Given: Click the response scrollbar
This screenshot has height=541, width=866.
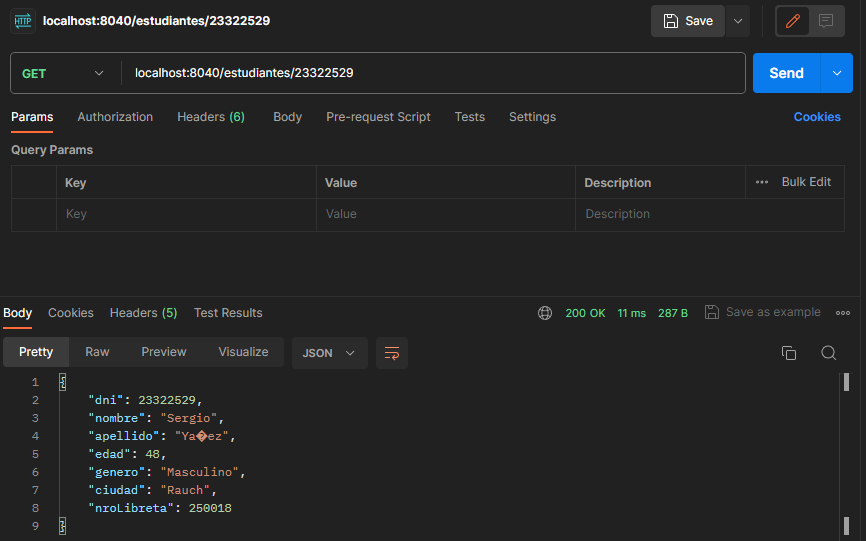Looking at the screenshot, I should click(847, 455).
